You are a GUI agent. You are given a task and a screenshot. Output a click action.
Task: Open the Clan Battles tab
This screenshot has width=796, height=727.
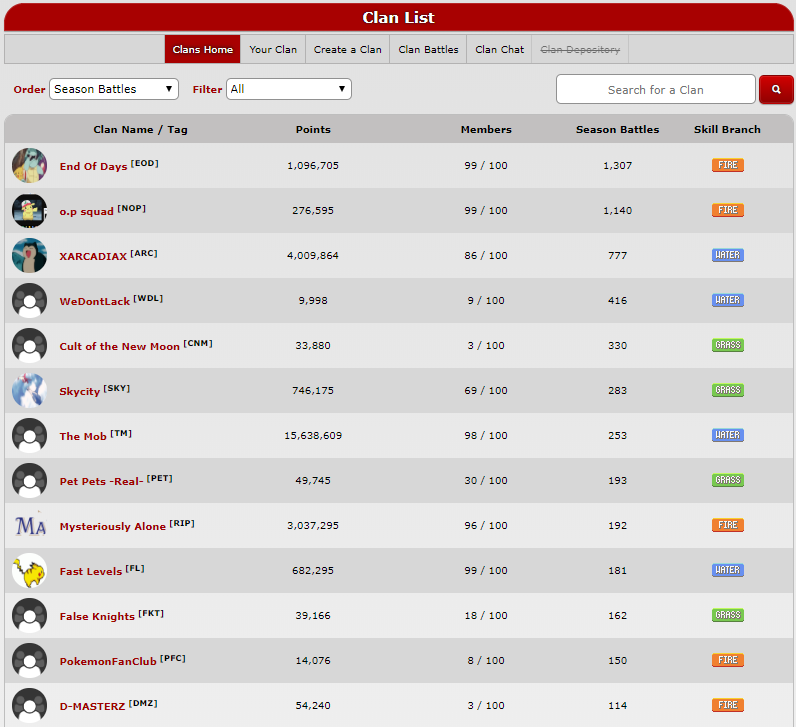tap(428, 49)
